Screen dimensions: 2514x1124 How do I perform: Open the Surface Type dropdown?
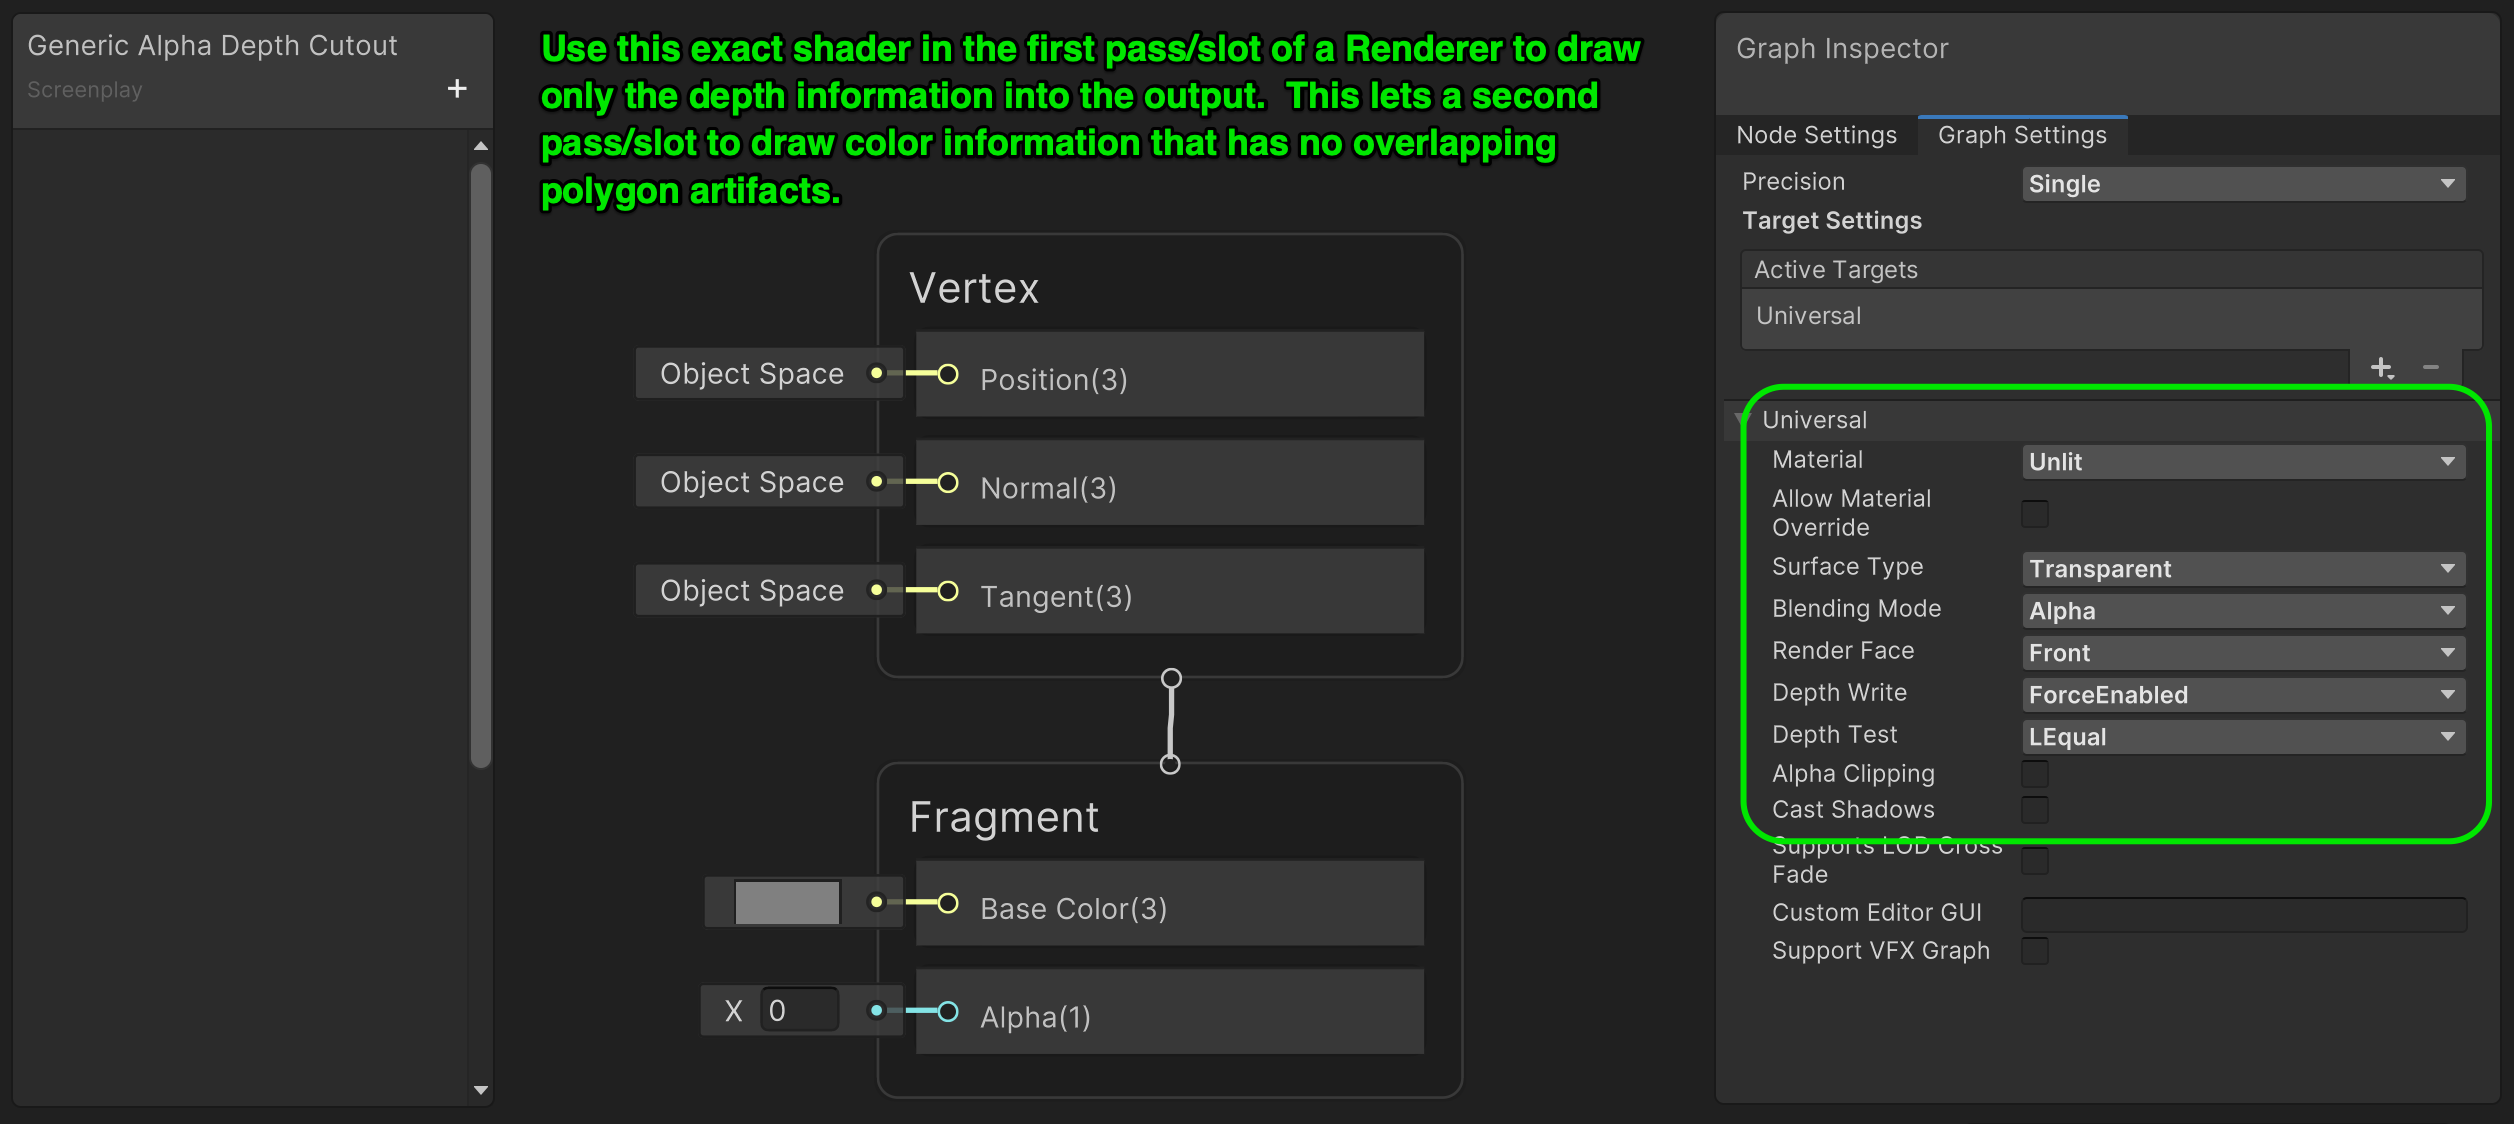point(2242,569)
